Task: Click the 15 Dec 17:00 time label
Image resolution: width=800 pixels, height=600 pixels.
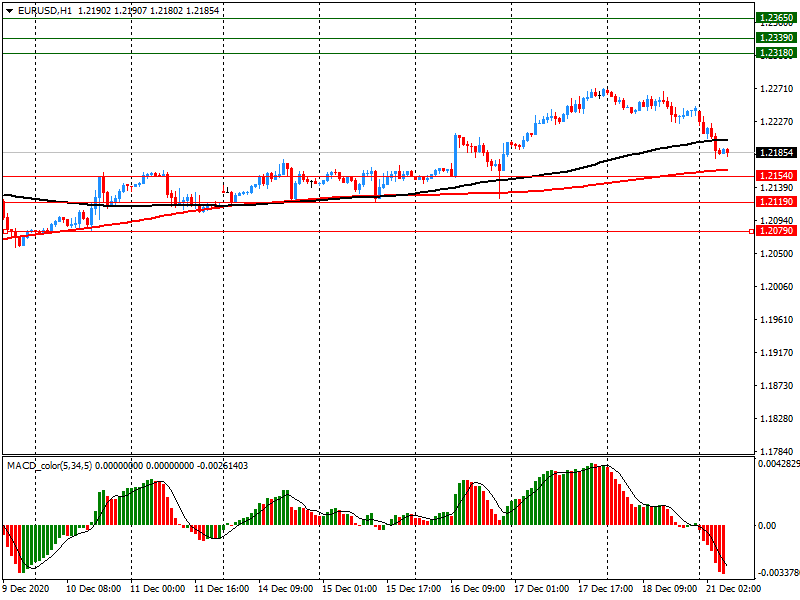Action: 413,589
